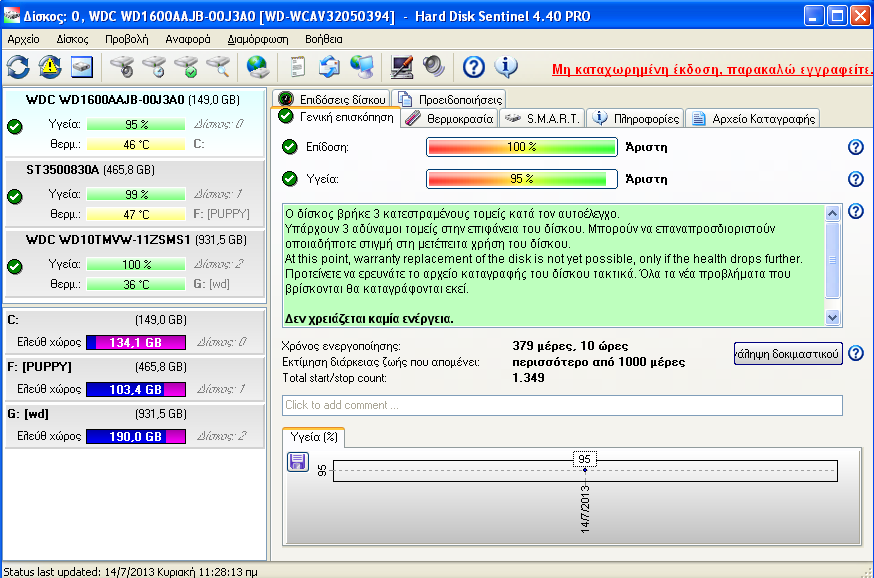
Task: Click the 46 °C temperature bar
Action: point(136,145)
